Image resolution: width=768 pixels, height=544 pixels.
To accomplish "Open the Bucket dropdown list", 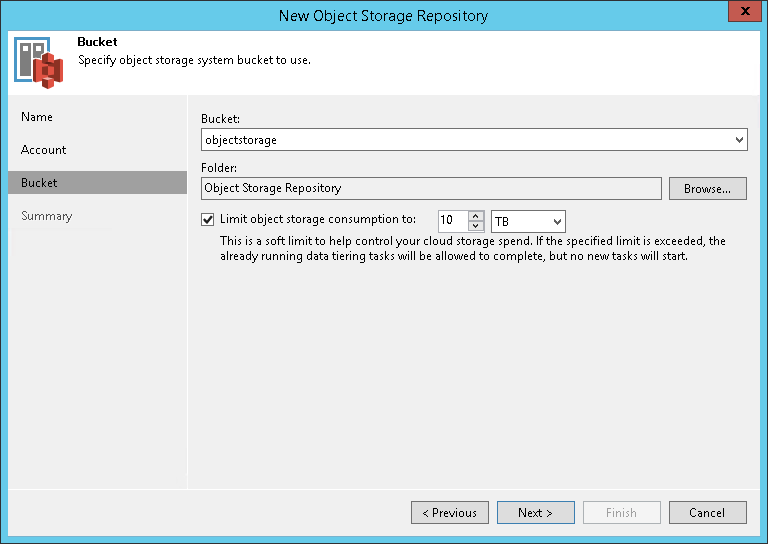I will 739,140.
